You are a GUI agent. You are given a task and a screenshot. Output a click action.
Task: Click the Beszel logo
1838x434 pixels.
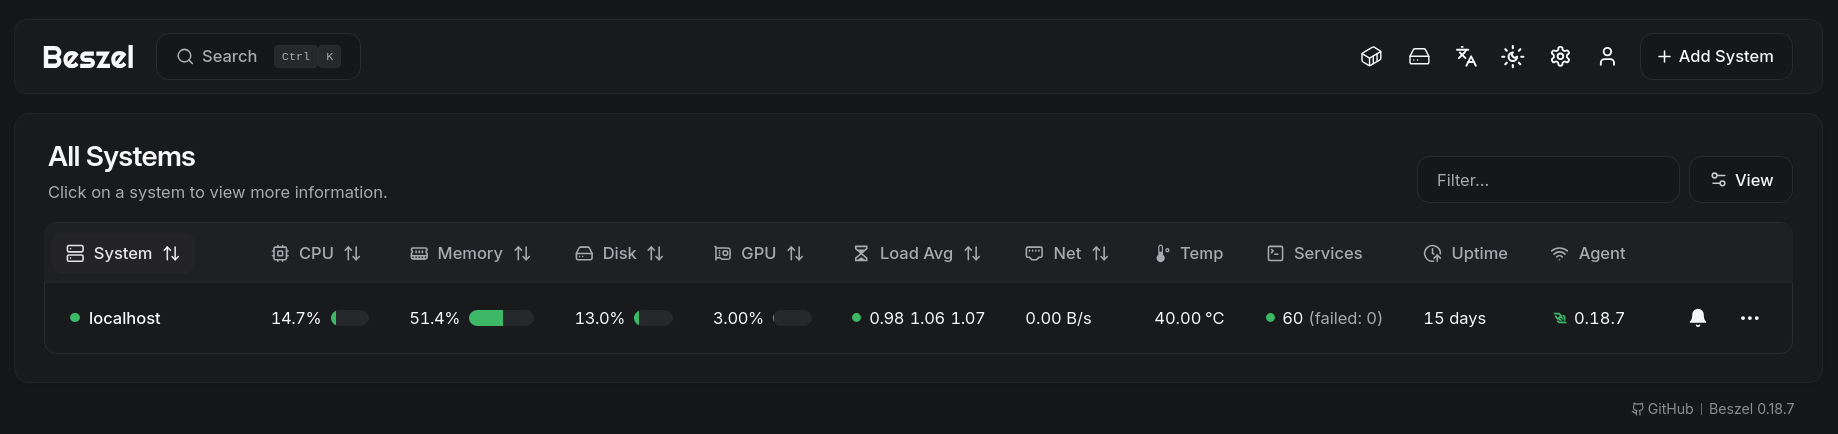click(88, 57)
